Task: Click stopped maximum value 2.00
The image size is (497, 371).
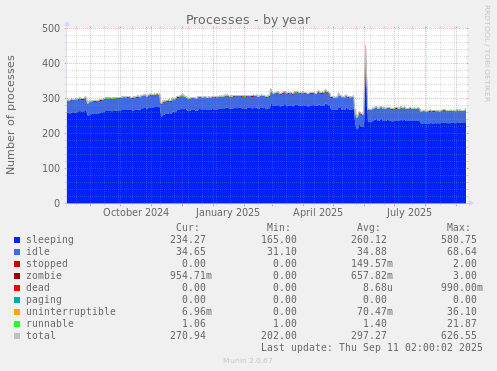Action: tap(465, 264)
